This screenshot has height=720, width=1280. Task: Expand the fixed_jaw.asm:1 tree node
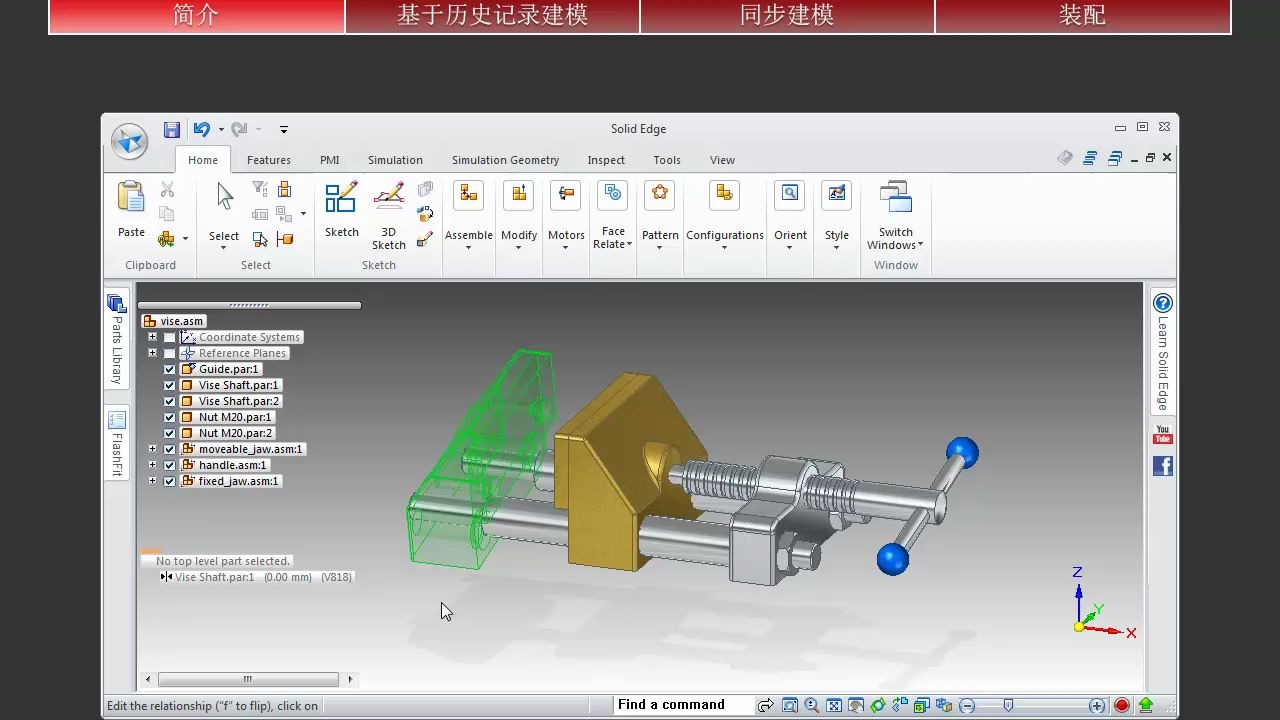point(152,481)
